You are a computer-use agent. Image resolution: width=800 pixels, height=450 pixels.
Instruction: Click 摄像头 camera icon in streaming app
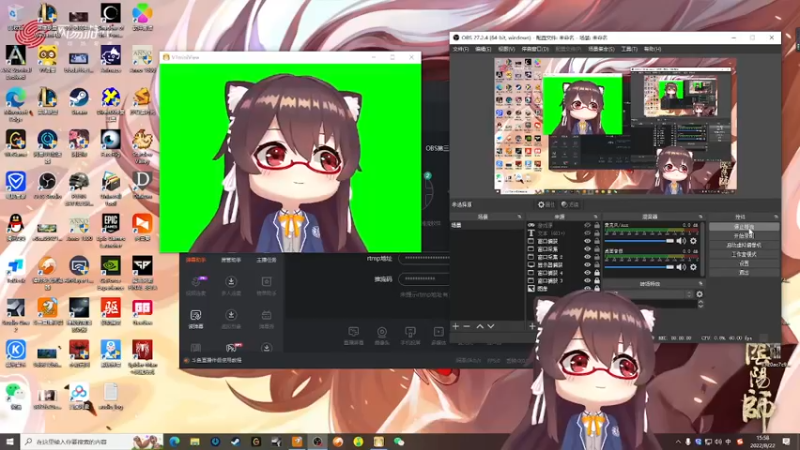coord(382,336)
